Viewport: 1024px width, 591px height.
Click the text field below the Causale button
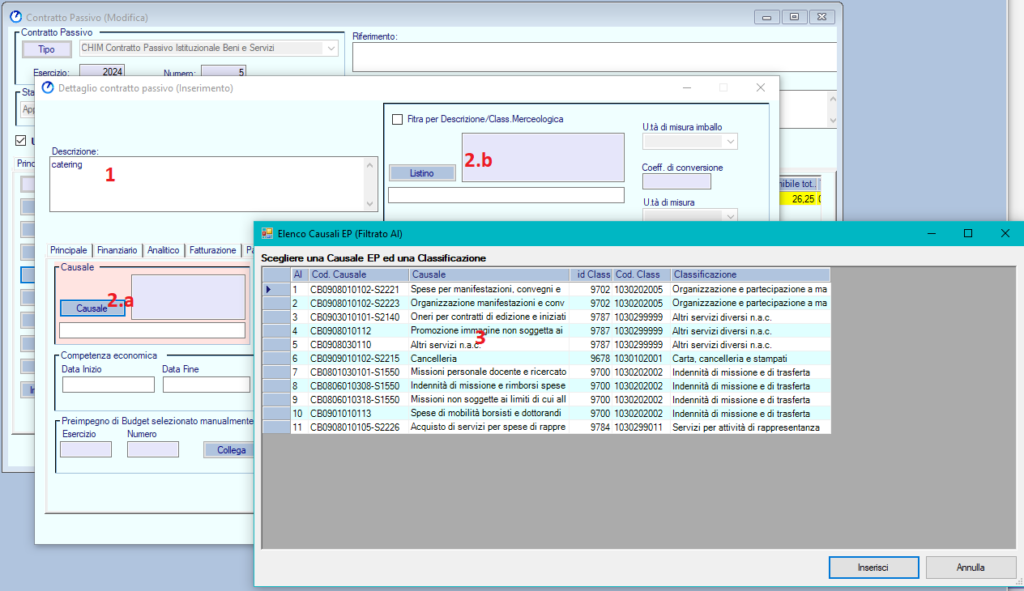(152, 330)
